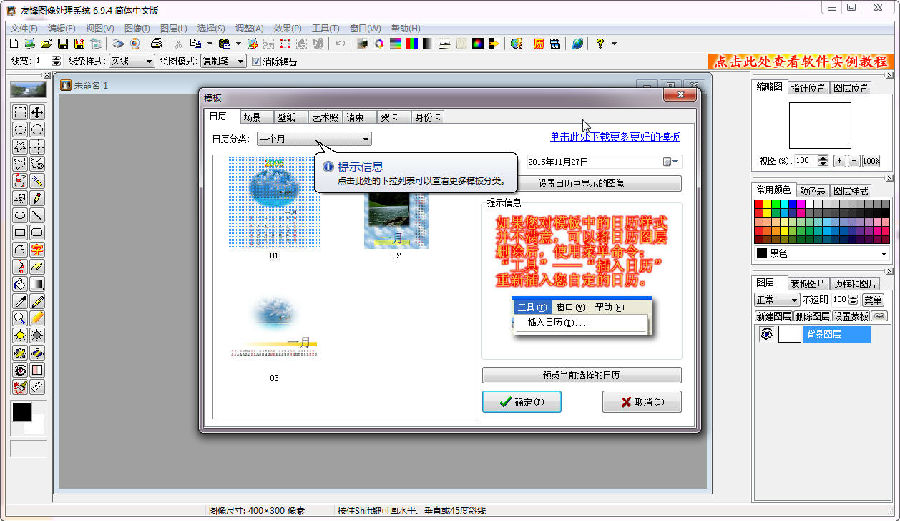Open the 文件(F) menu
Image resolution: width=900 pixels, height=521 pixels.
click(x=22, y=28)
